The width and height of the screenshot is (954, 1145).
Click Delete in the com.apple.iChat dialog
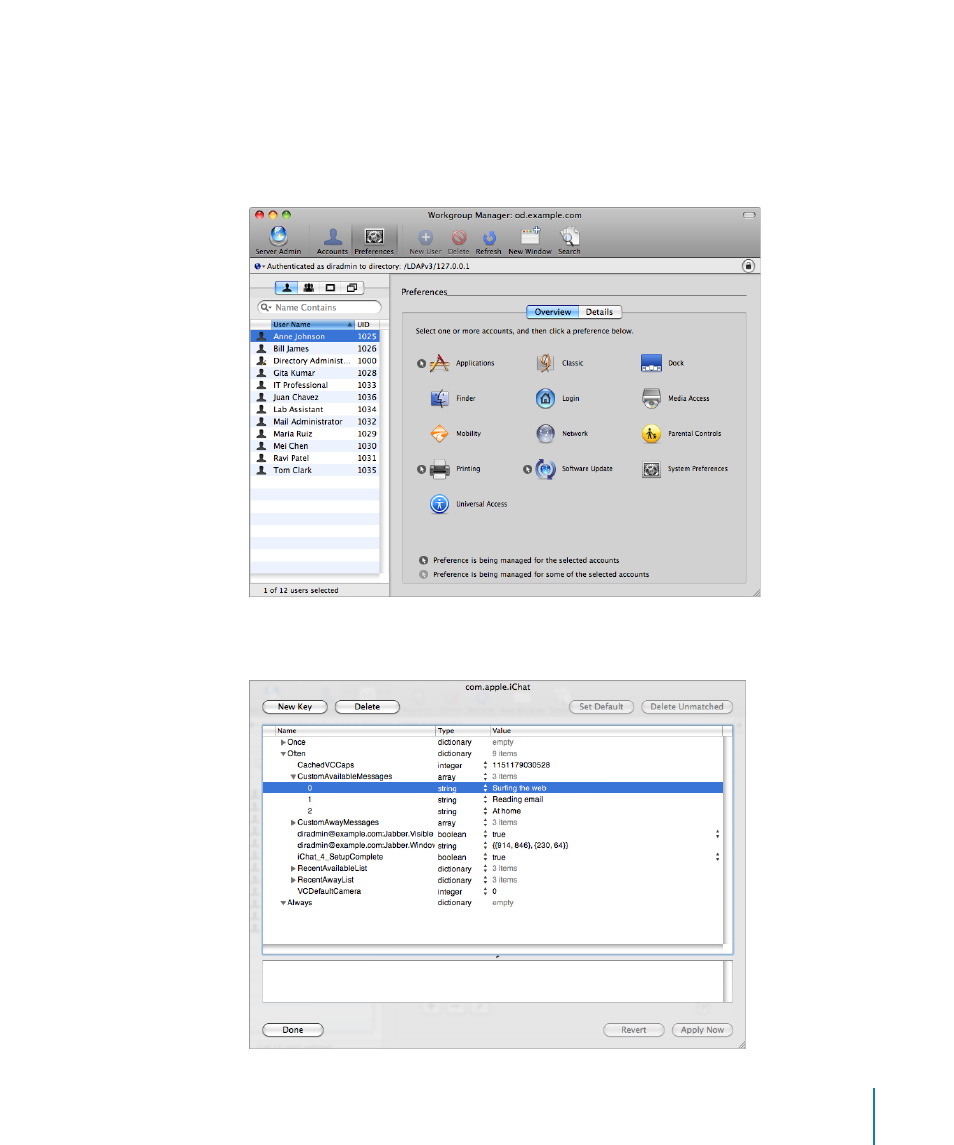(367, 707)
